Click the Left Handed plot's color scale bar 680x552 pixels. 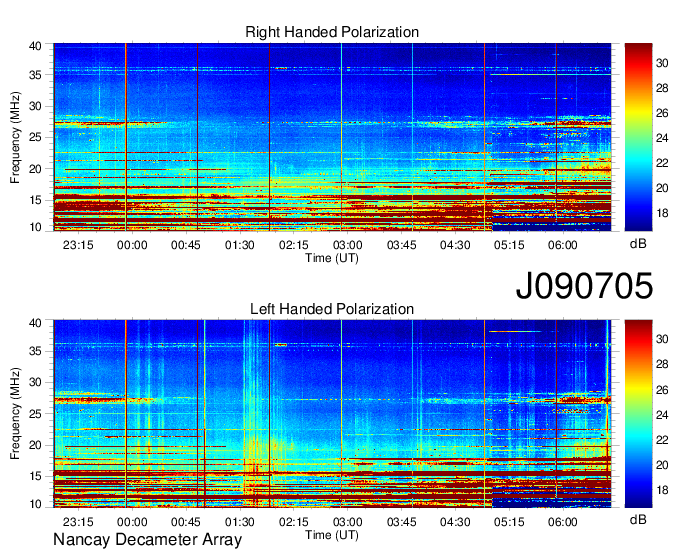[x=638, y=414]
